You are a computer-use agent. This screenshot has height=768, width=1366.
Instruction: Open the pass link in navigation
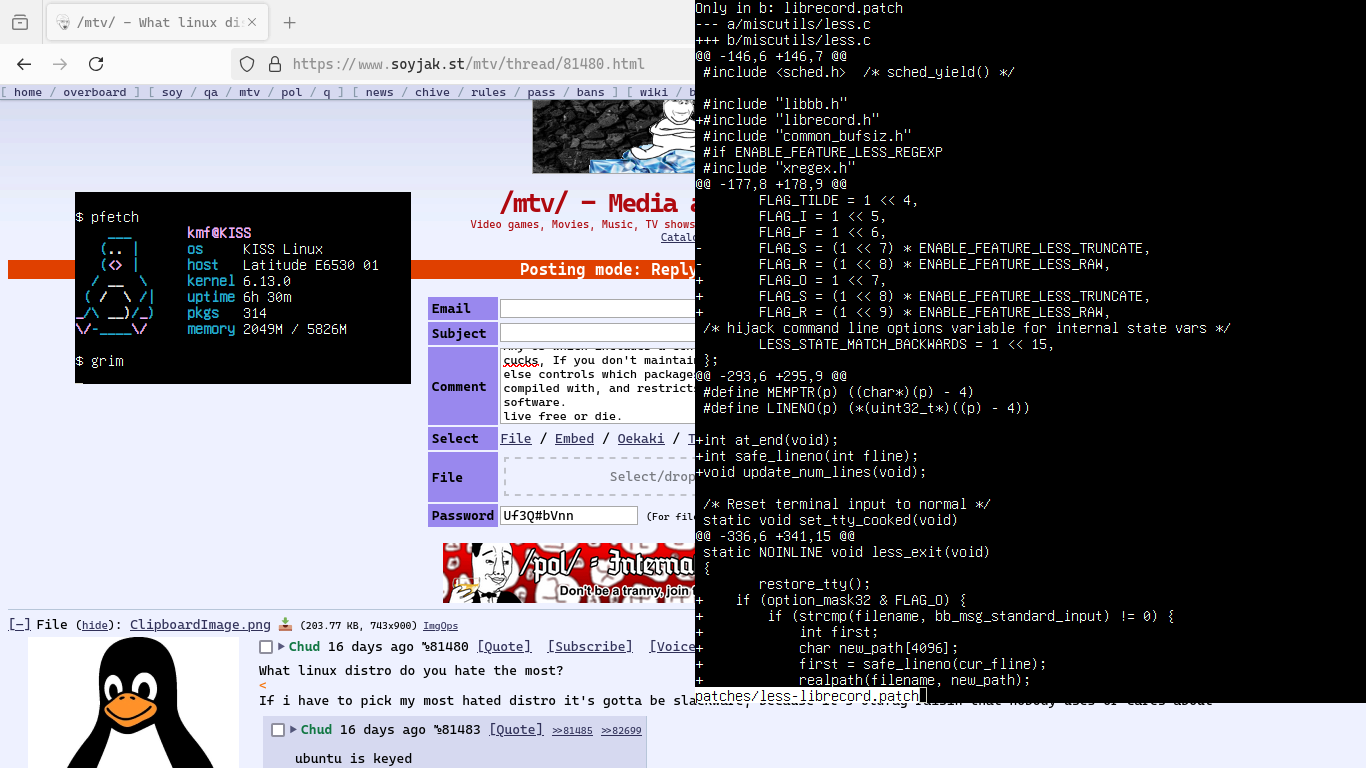[541, 92]
